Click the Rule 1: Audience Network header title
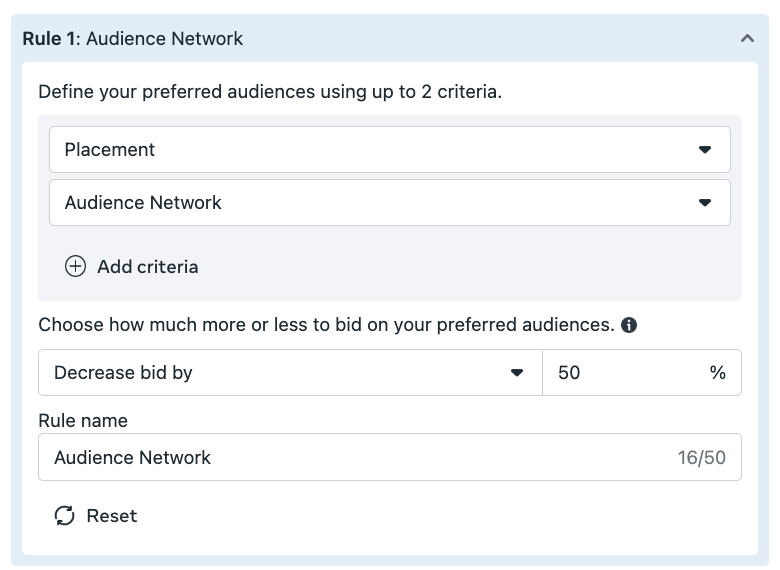Viewport: 780px width, 570px height. pyautogui.click(x=133, y=38)
